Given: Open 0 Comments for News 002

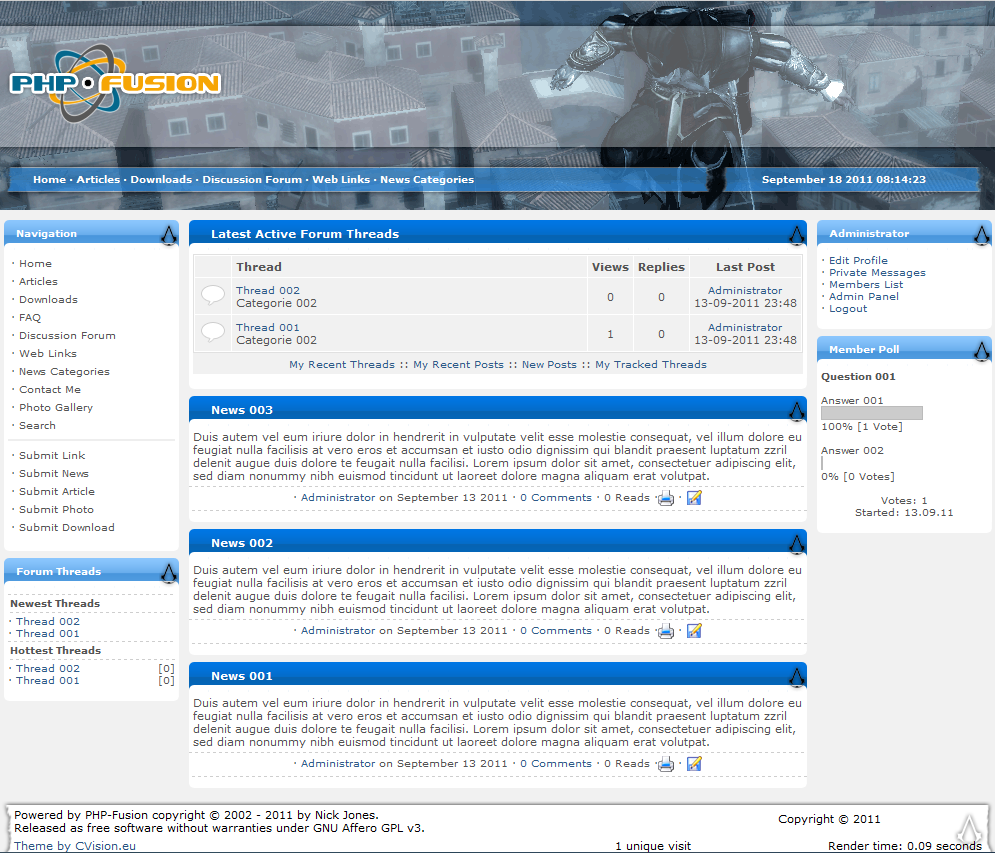Looking at the screenshot, I should click(x=556, y=631).
